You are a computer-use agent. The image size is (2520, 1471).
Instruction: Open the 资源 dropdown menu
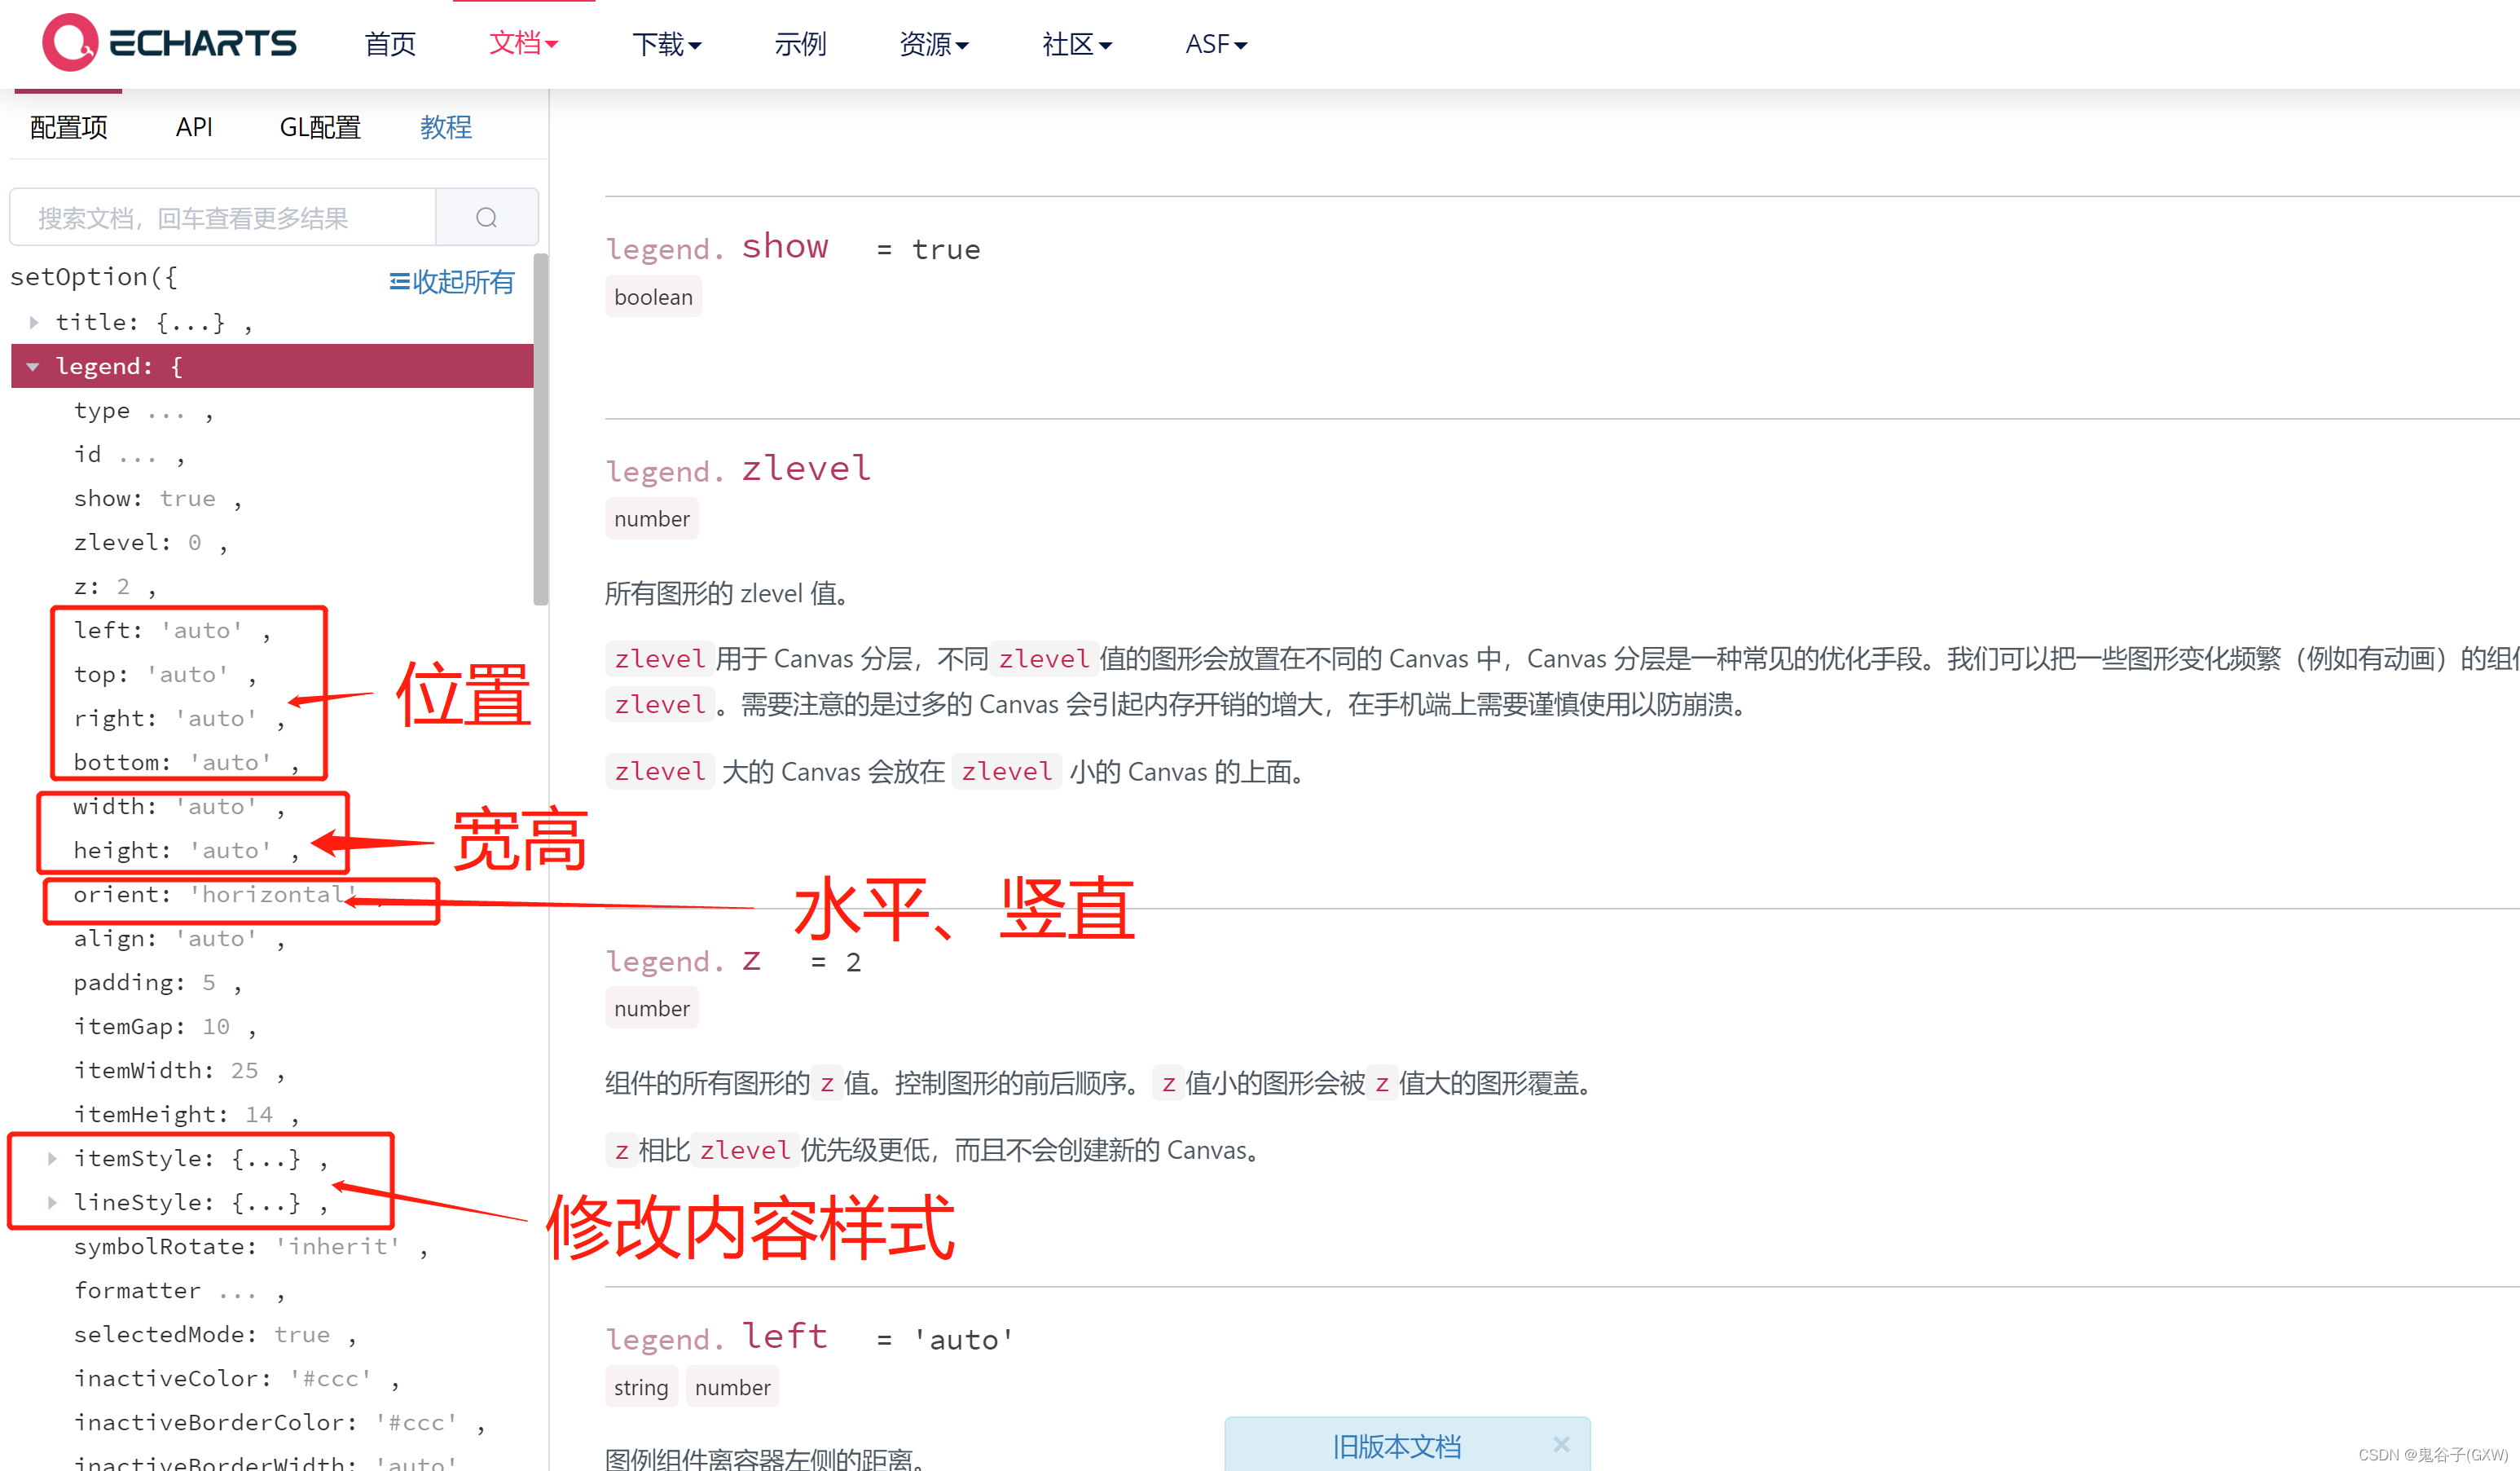[x=934, y=44]
